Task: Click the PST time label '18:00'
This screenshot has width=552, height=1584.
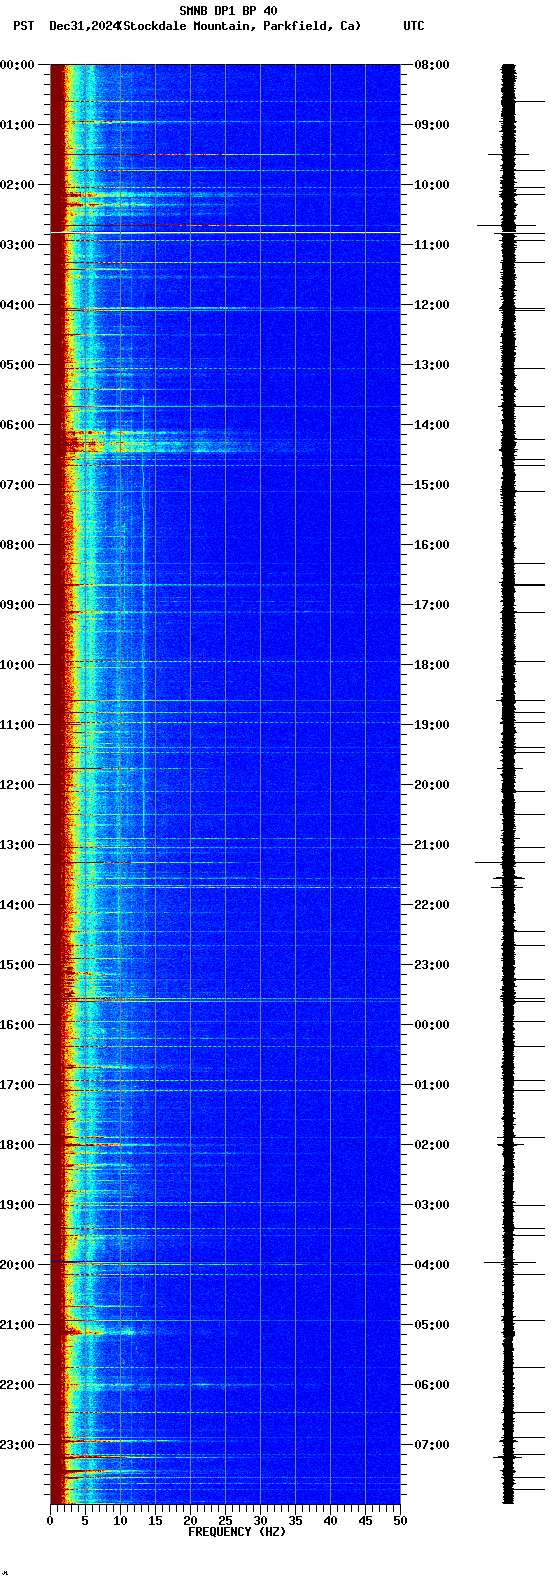Action: coord(17,1145)
